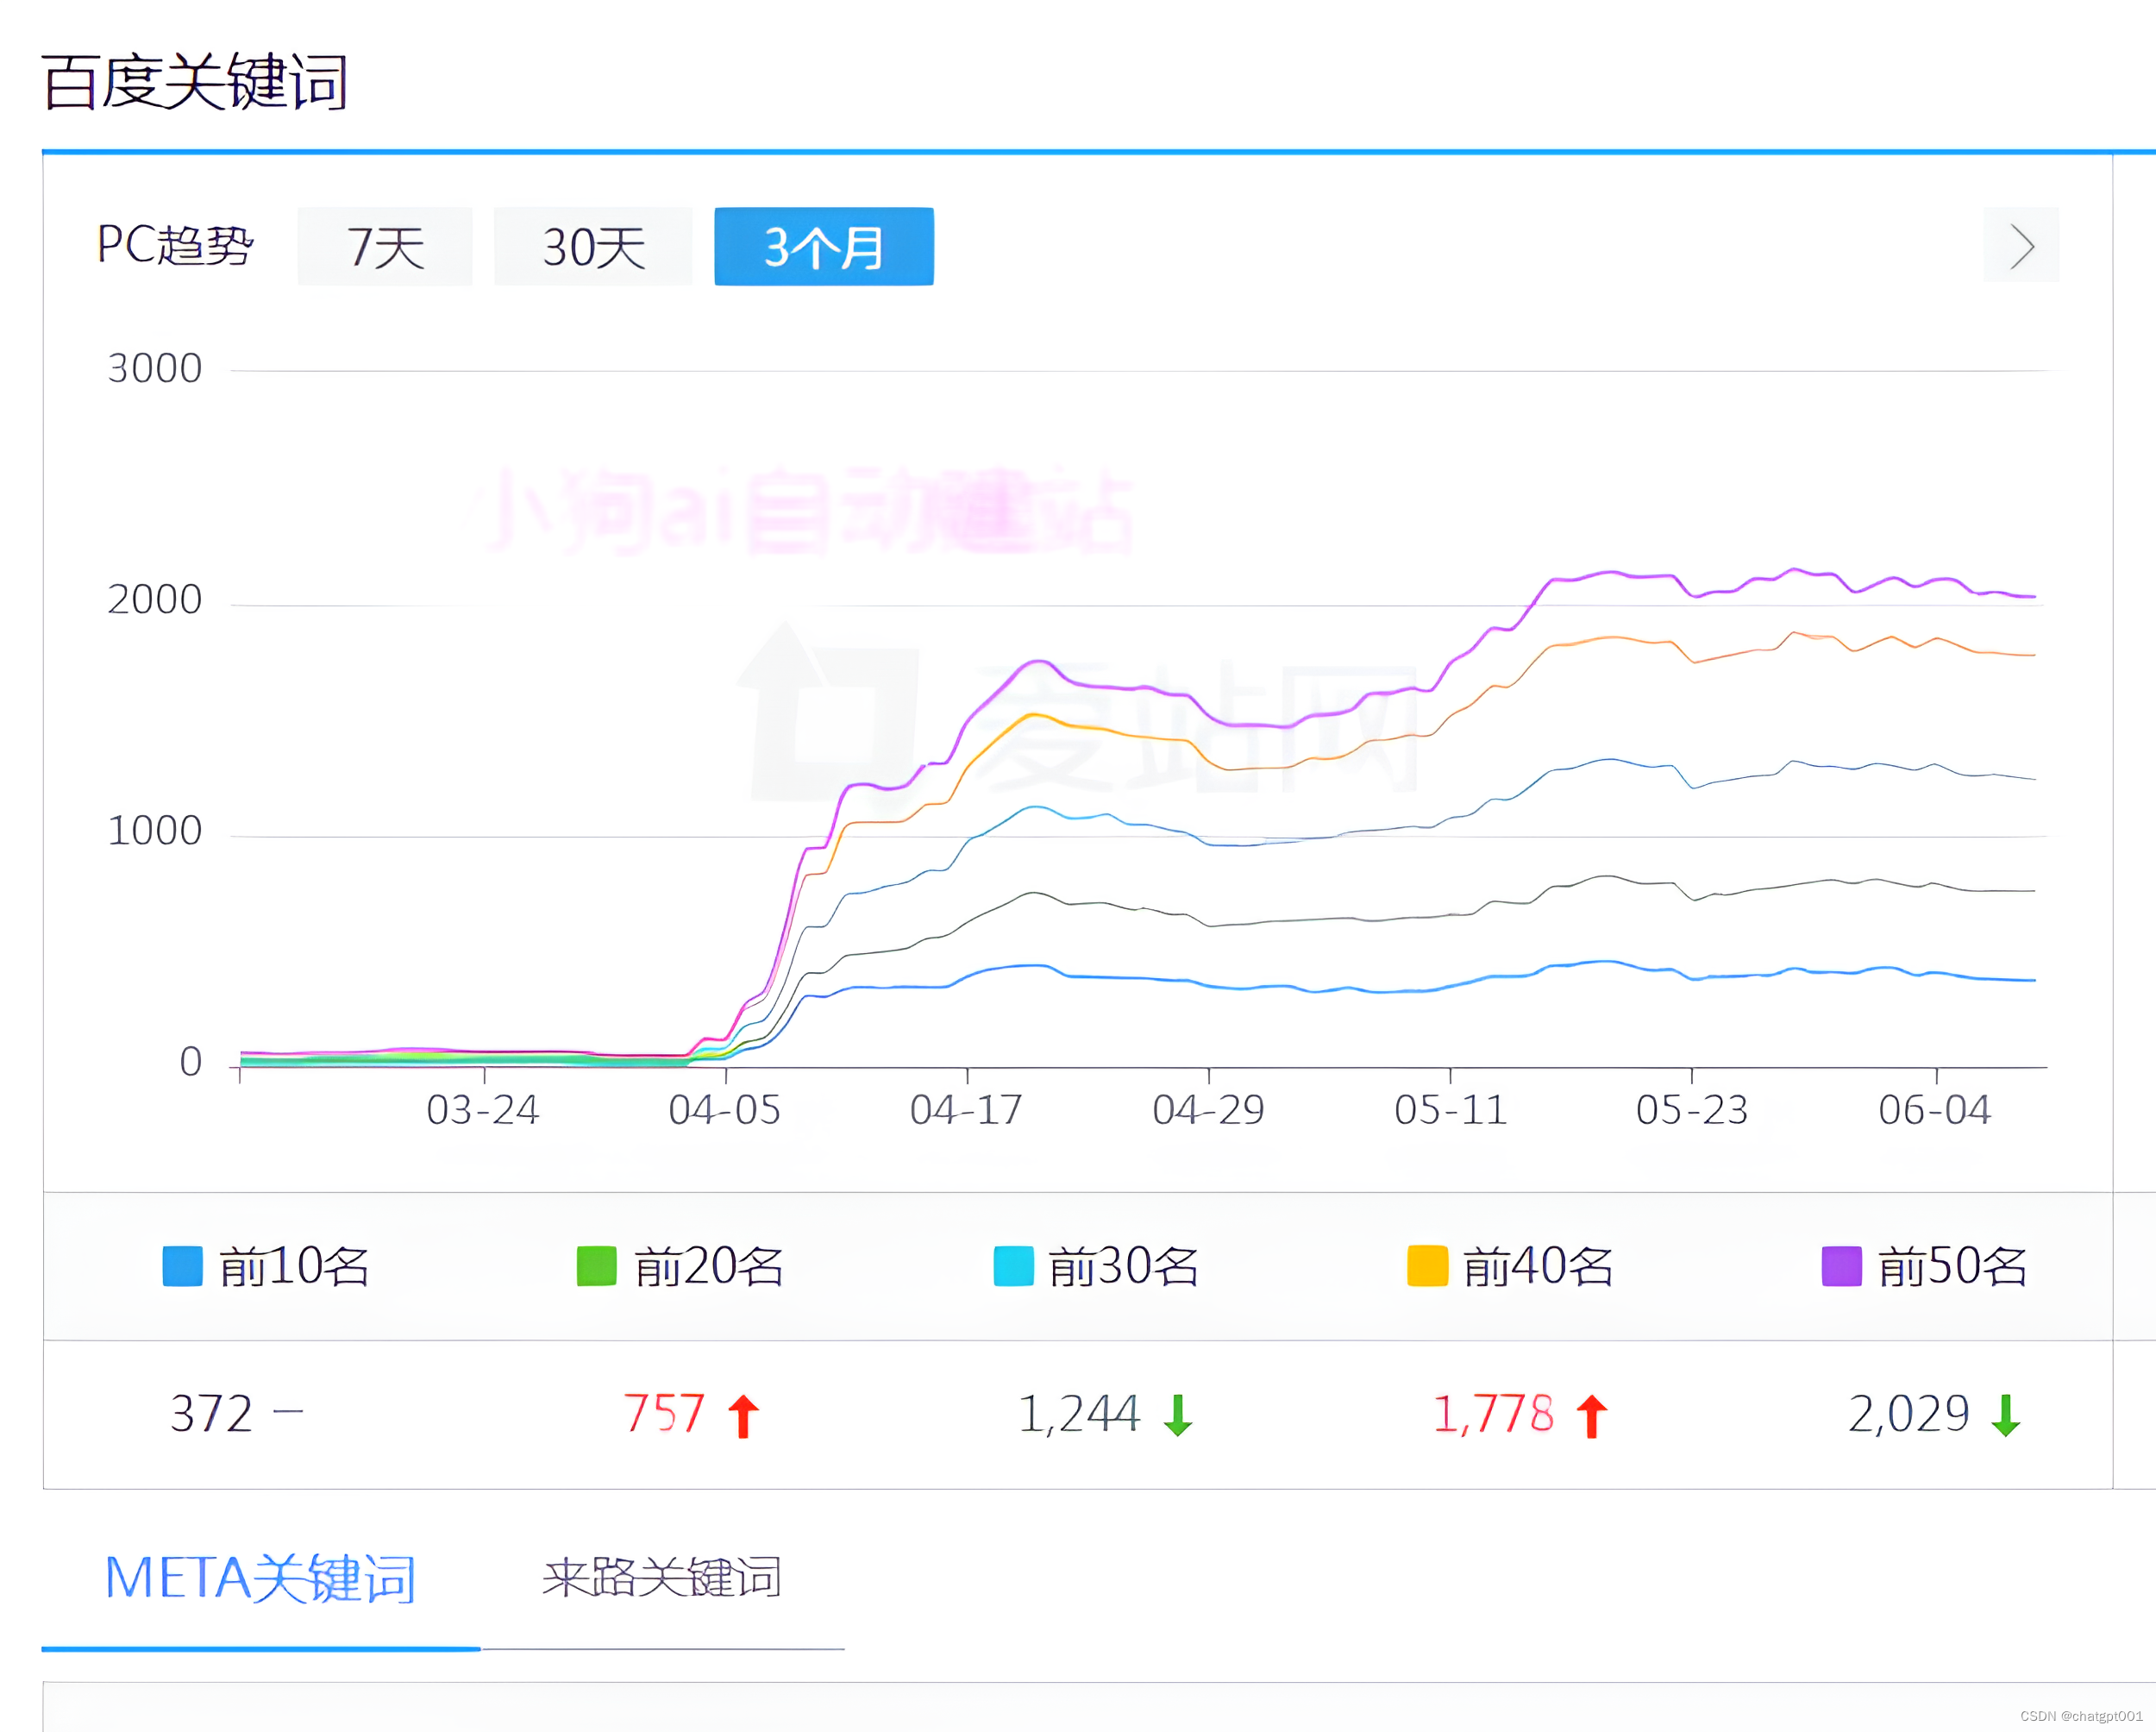Switch to the 来路关键词 tab
Viewport: 2156px width, 1732px height.
(662, 1577)
